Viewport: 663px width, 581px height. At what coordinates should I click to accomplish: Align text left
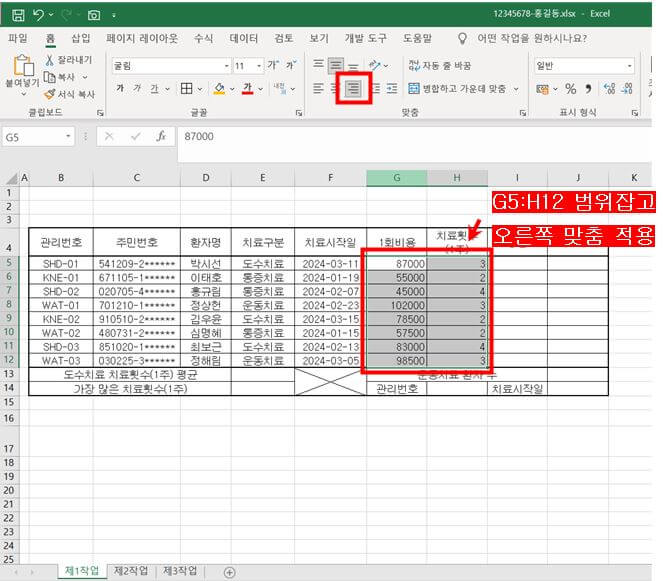click(318, 88)
